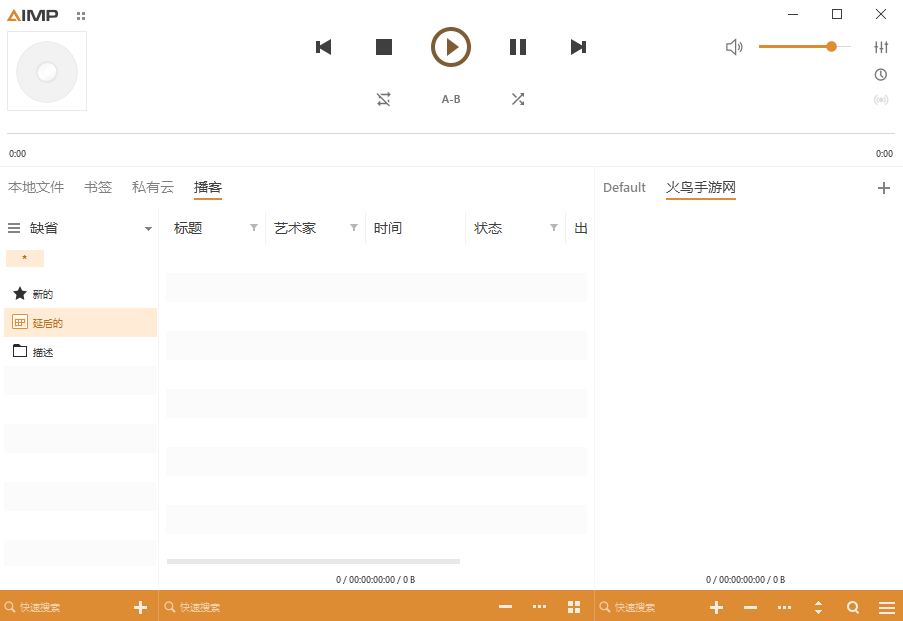Switch table view with grid icon
Screen dimensions: 903x621
[574, 607]
